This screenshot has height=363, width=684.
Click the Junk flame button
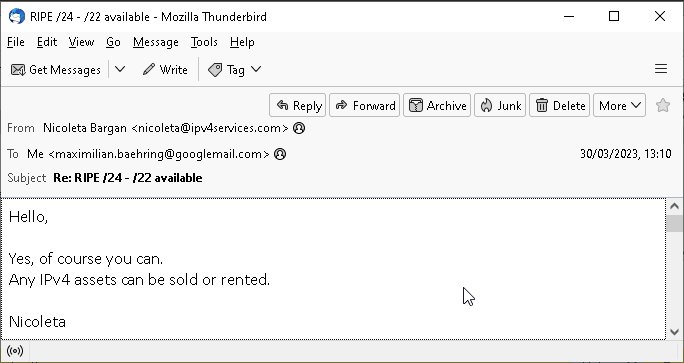coord(500,105)
